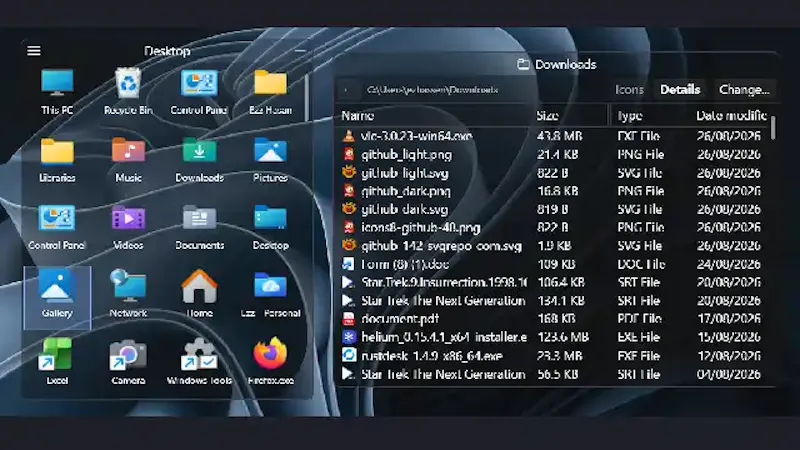Click the RustDesk file icon
The width and height of the screenshot is (800, 450).
[348, 356]
